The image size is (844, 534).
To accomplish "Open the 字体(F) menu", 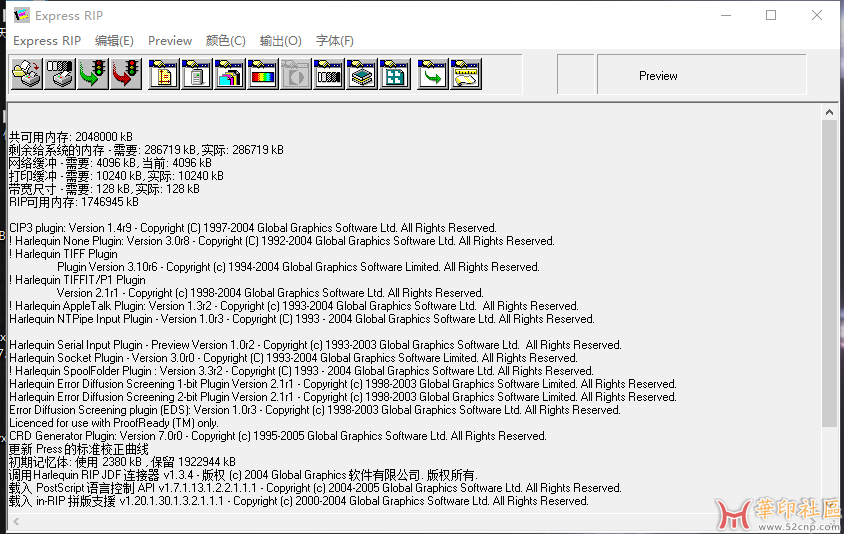I will [335, 41].
